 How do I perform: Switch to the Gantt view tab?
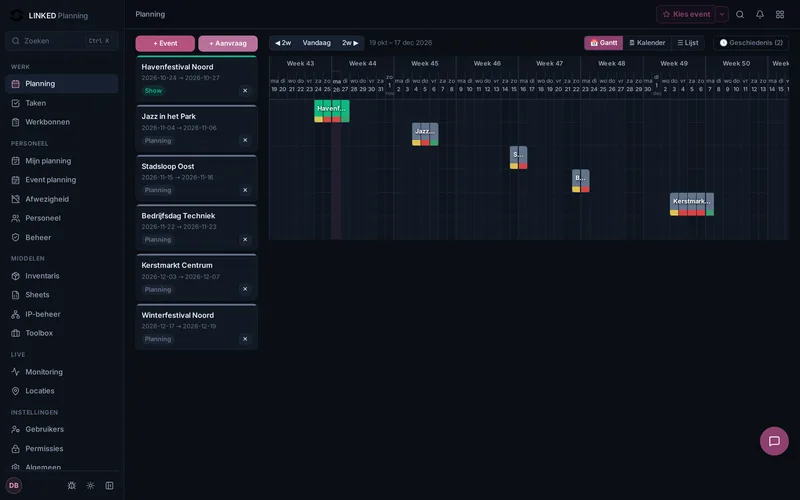coord(604,43)
